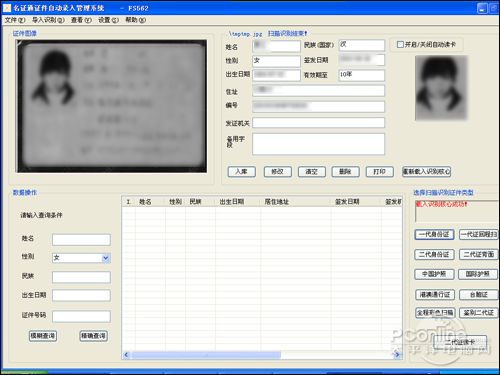
Task: Select the 二代证背面 document type
Action: [479, 255]
